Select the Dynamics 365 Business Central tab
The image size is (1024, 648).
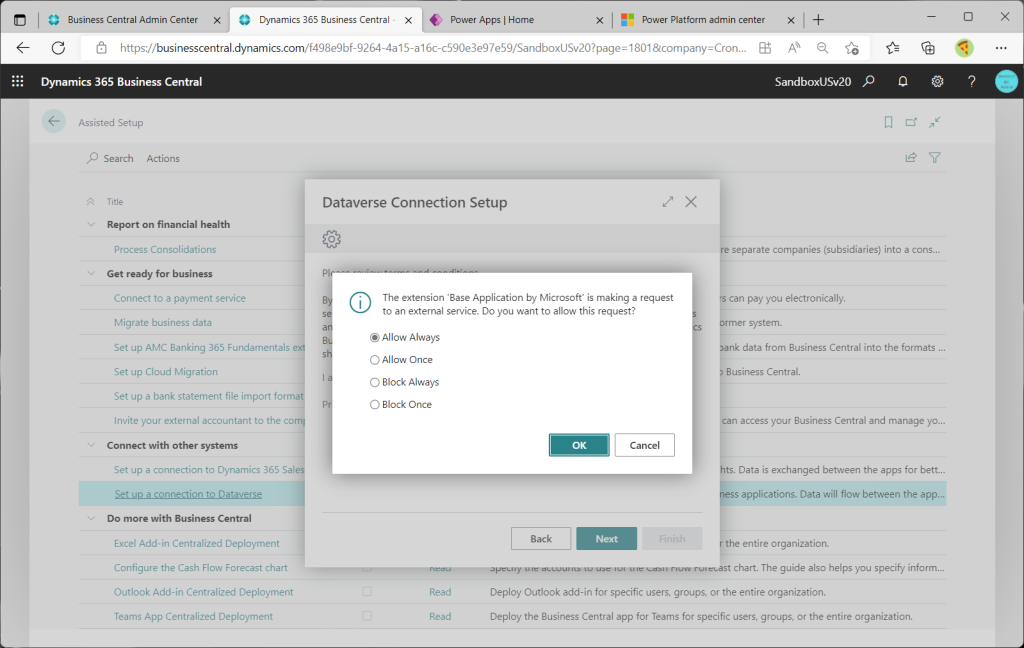324,20
